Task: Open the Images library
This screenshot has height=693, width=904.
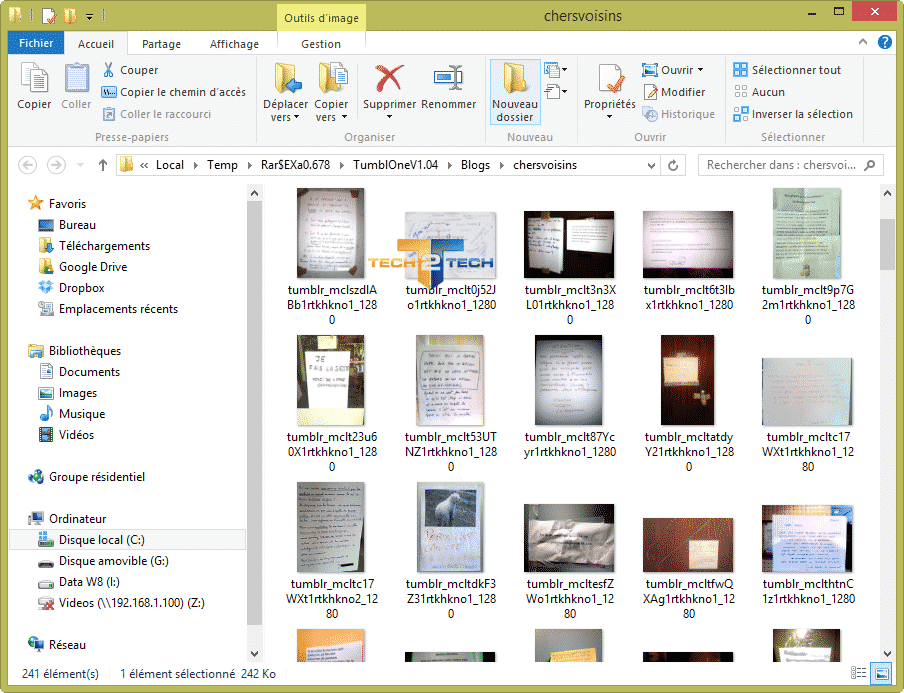Action: [67, 393]
